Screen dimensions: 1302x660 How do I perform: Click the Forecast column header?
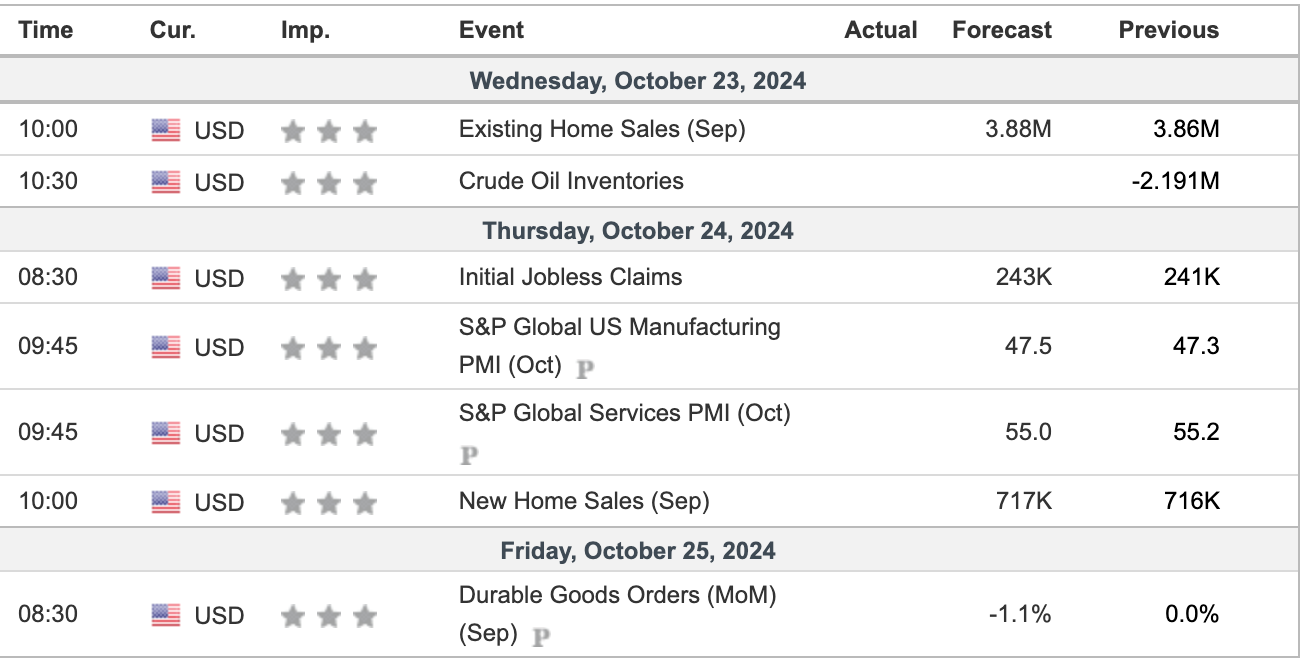pyautogui.click(x=1001, y=30)
